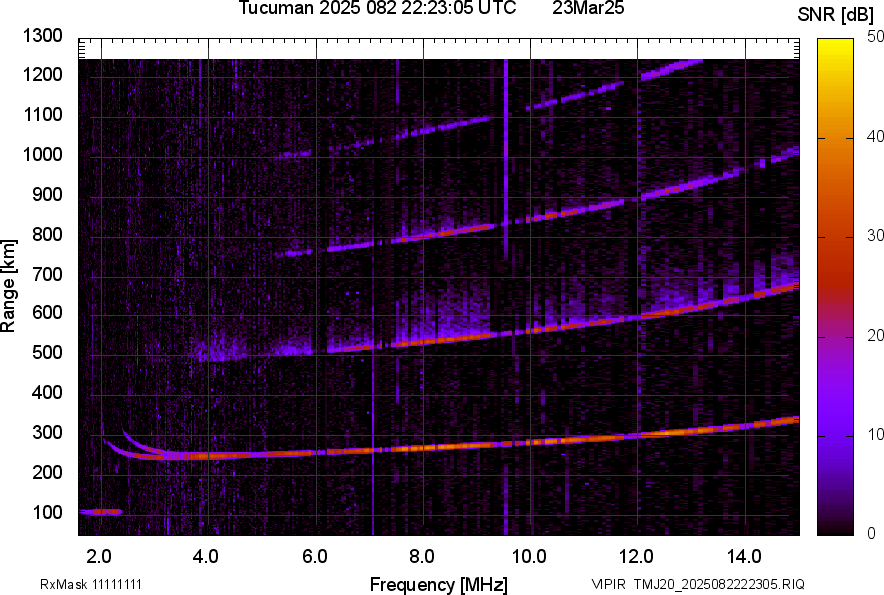Click the range tick label "700"
This screenshot has height=595, width=884.
coord(47,274)
